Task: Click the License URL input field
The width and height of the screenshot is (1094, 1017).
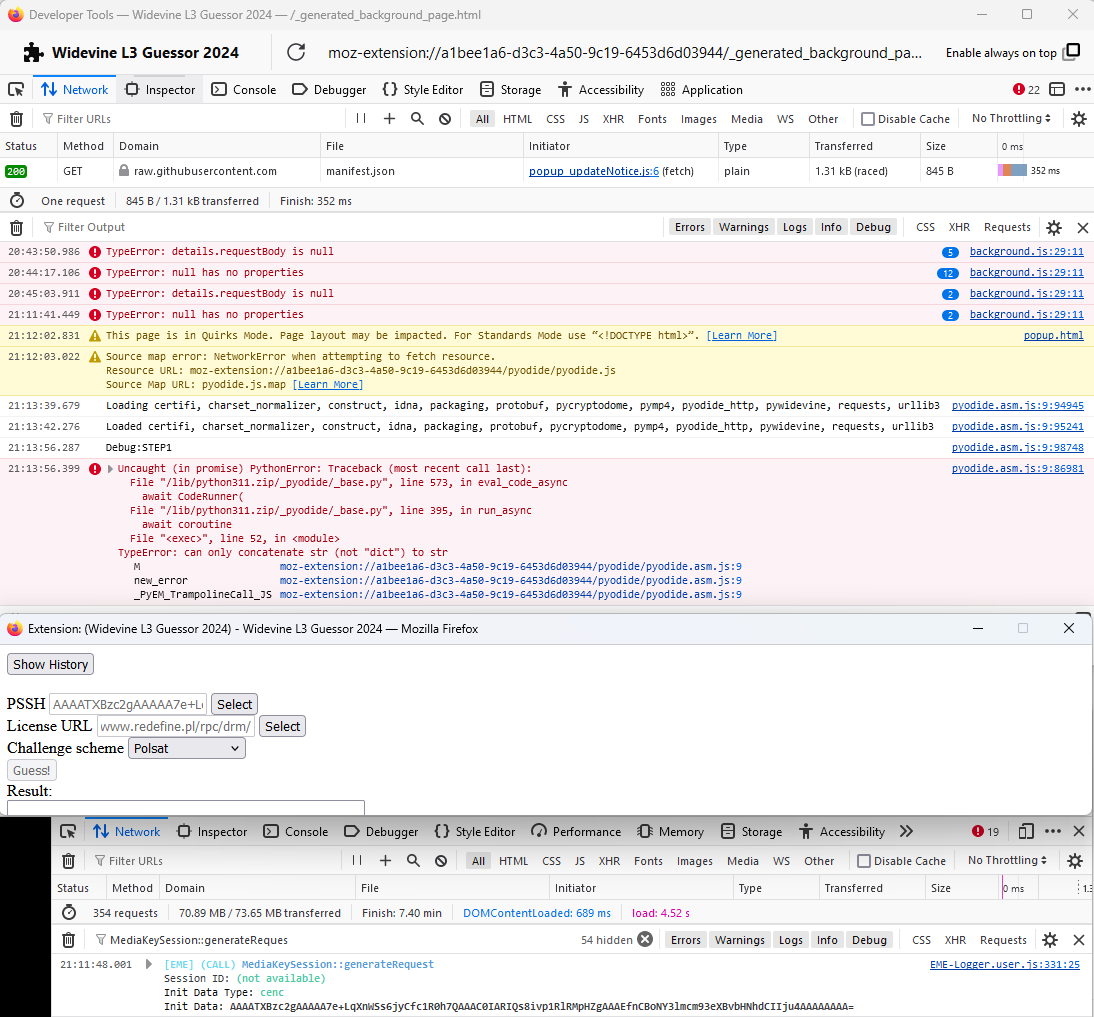Action: click(176, 726)
